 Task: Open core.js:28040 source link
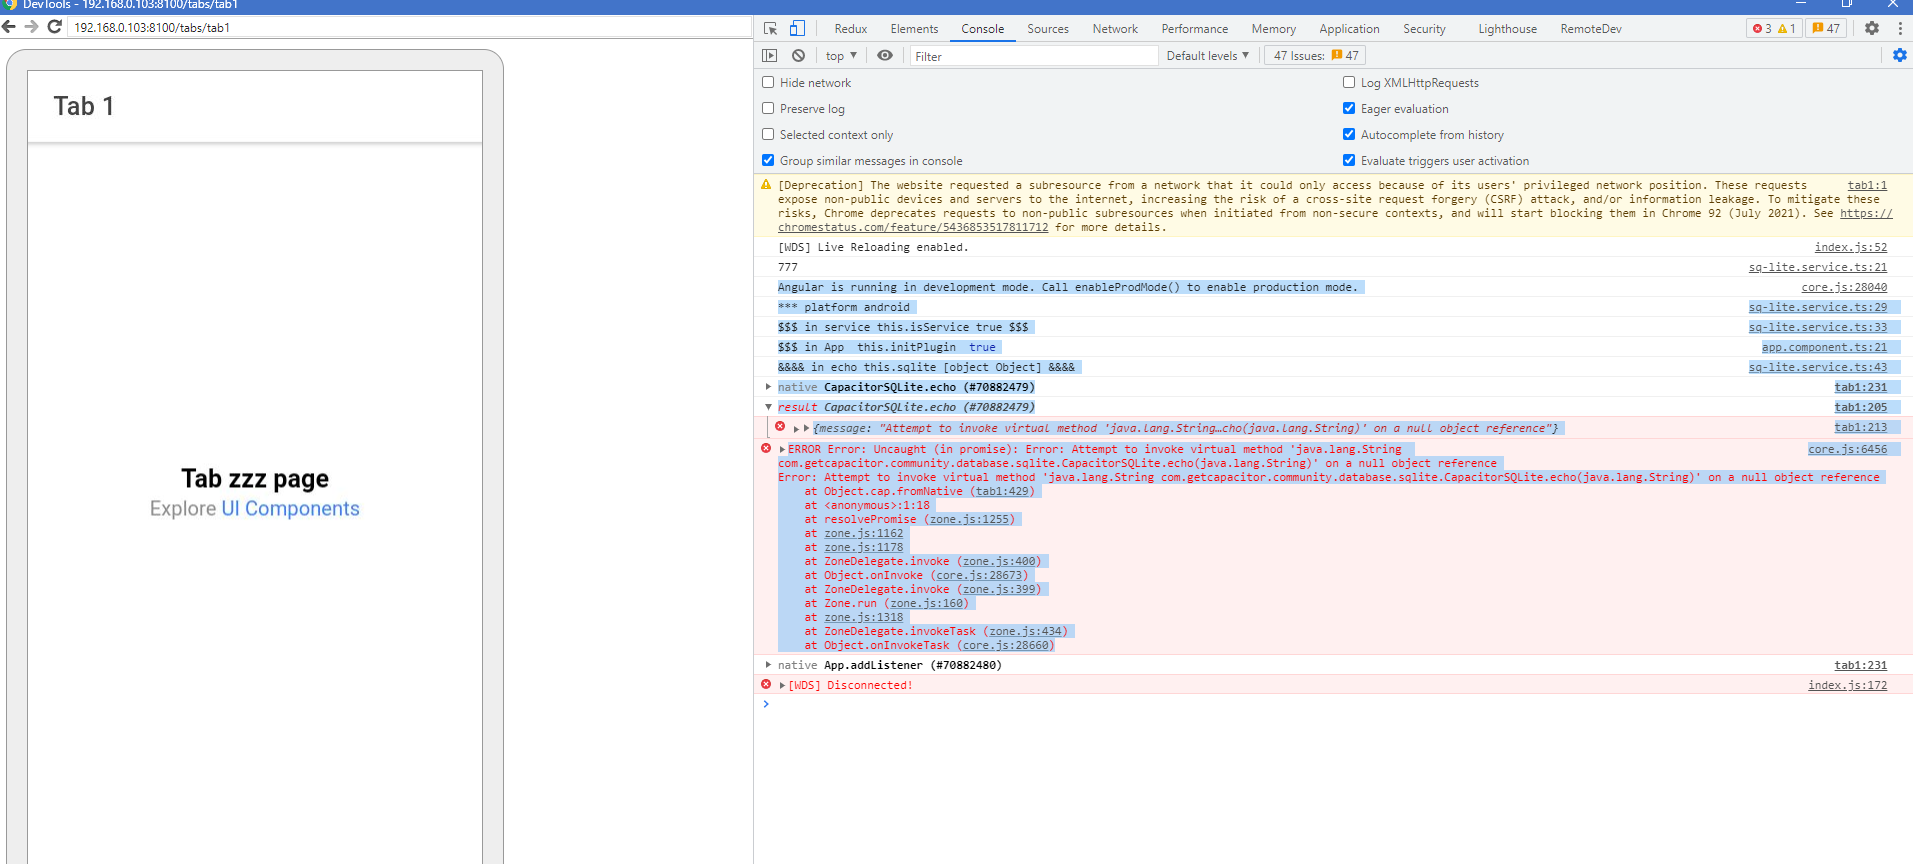(1844, 287)
